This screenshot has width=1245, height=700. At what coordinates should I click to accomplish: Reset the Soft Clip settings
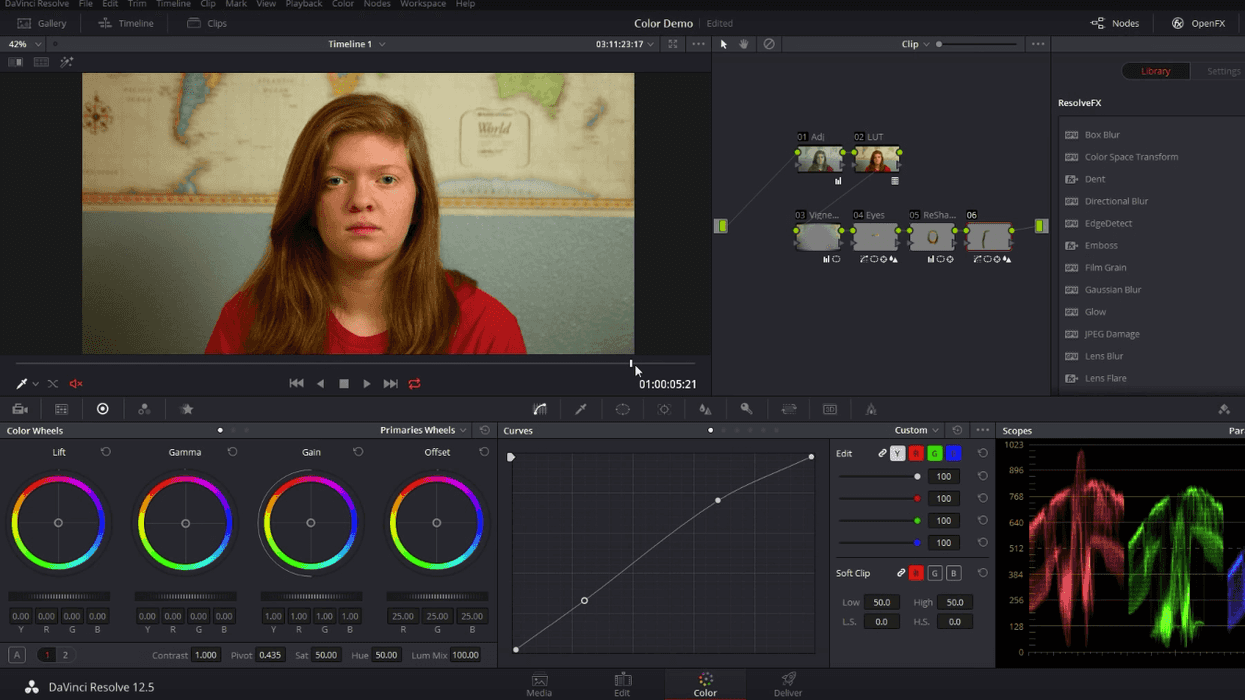982,573
